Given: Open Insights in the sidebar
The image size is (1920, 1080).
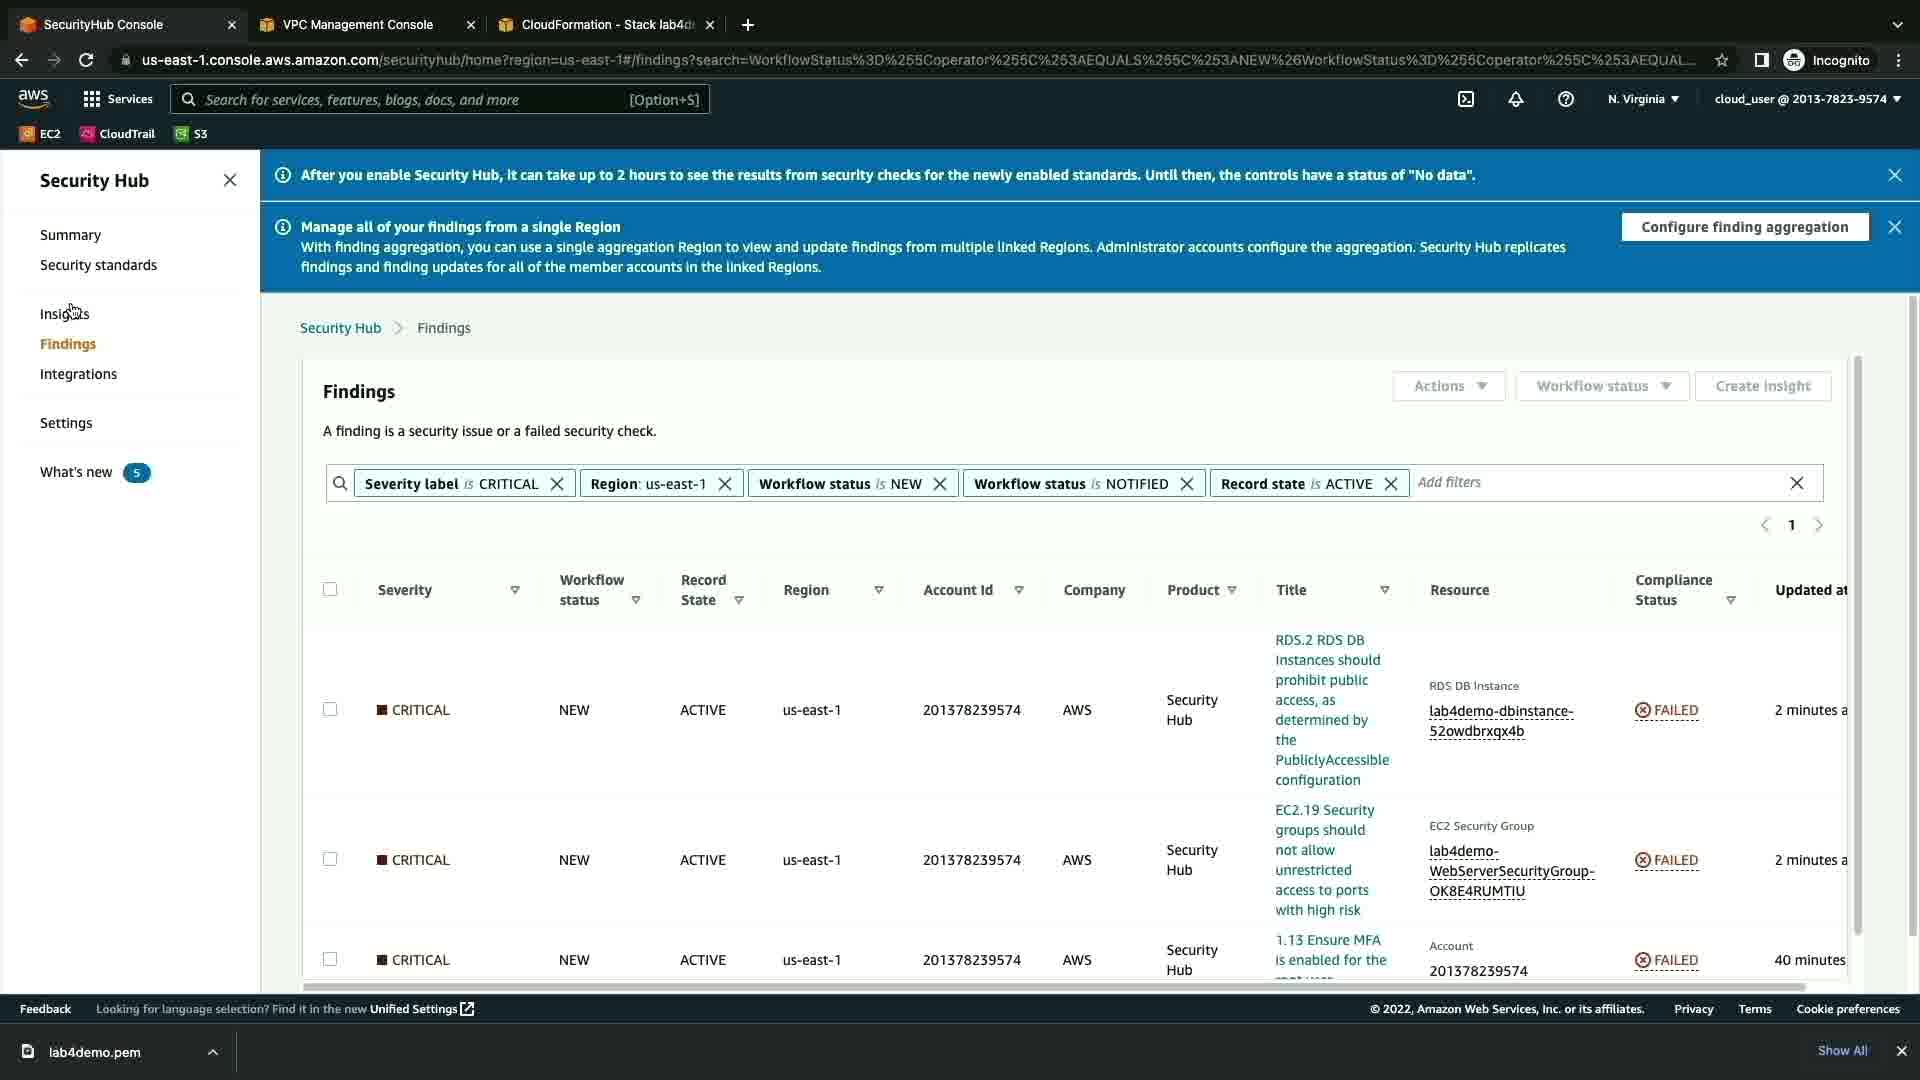Looking at the screenshot, I should pyautogui.click(x=64, y=314).
